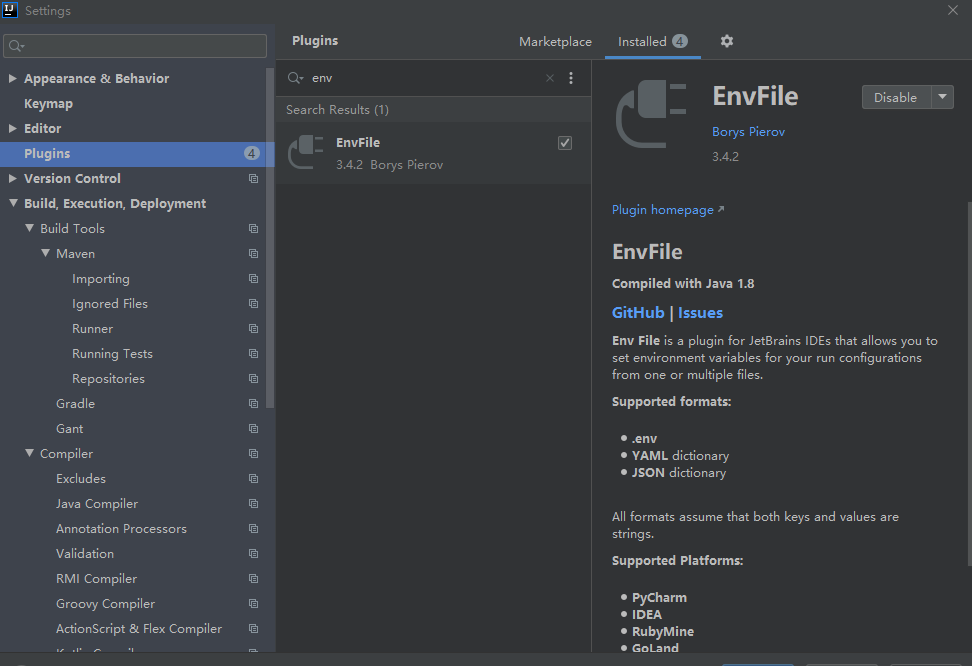Open Maven Repositories settings
The height and width of the screenshot is (666, 972).
click(108, 379)
